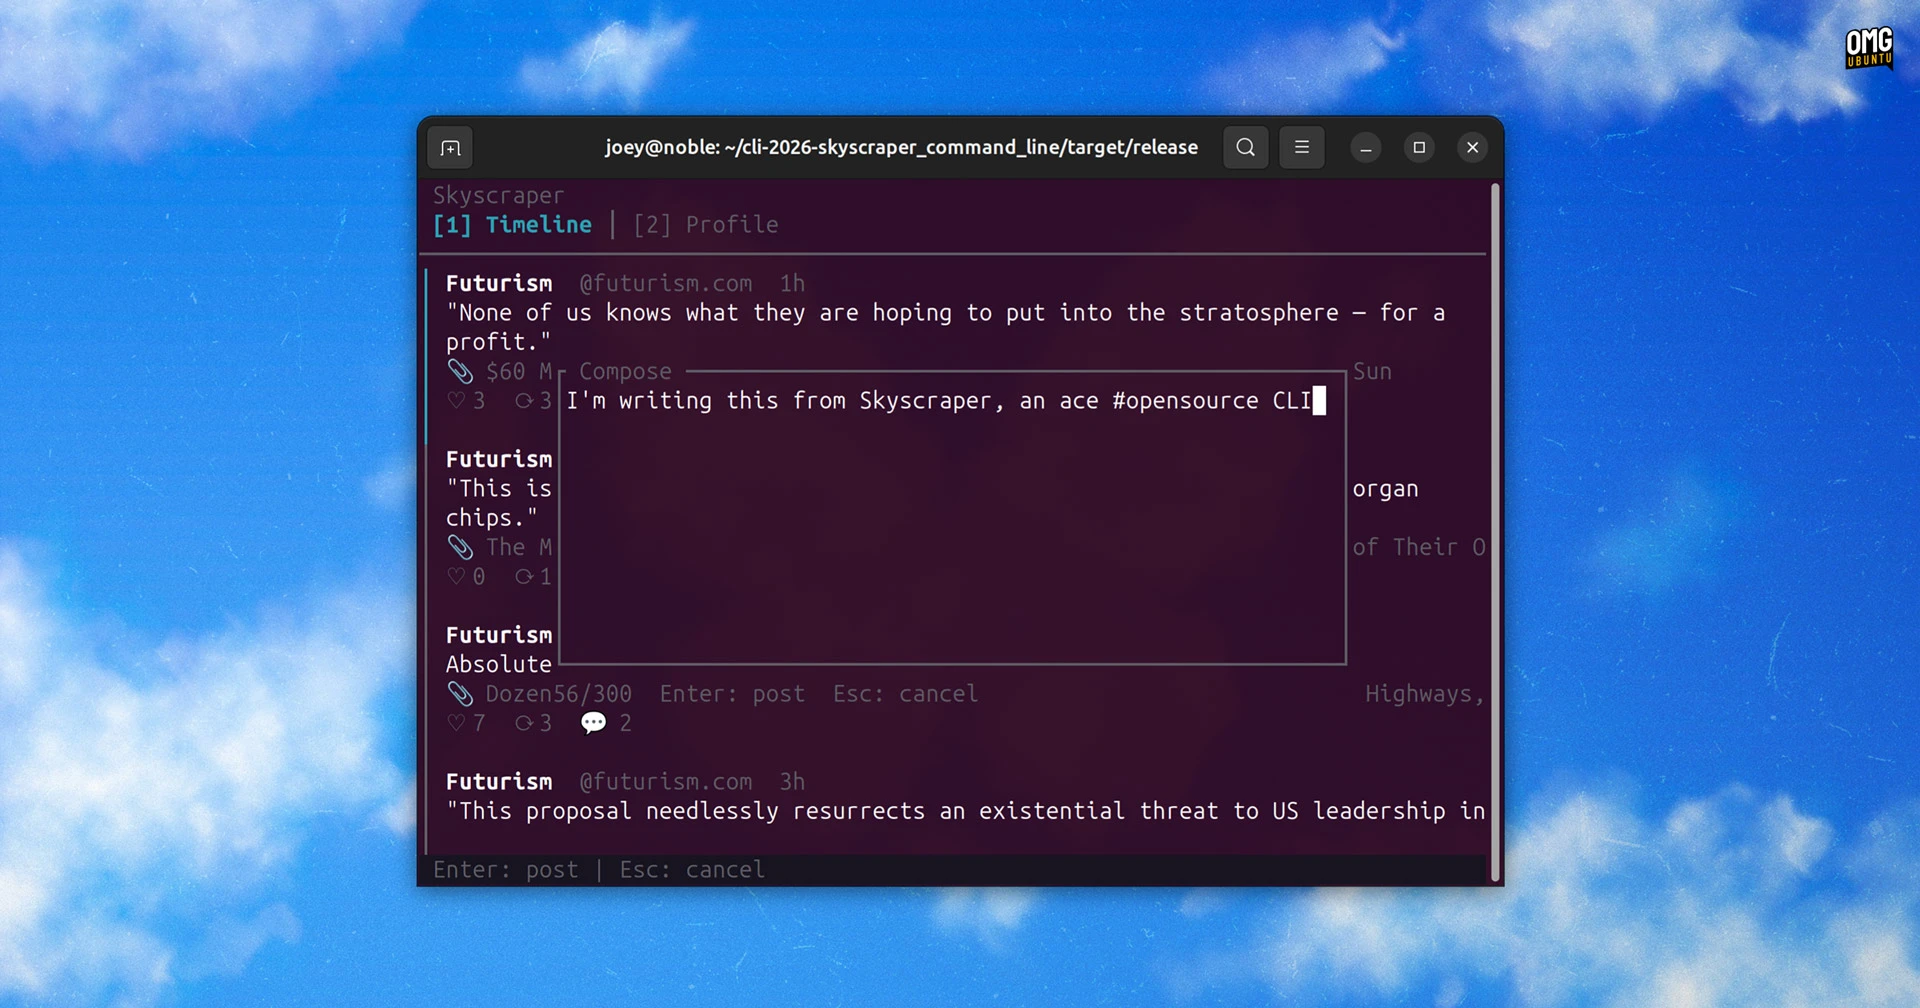Click the heart icon next to the $60 M post

tap(457, 401)
